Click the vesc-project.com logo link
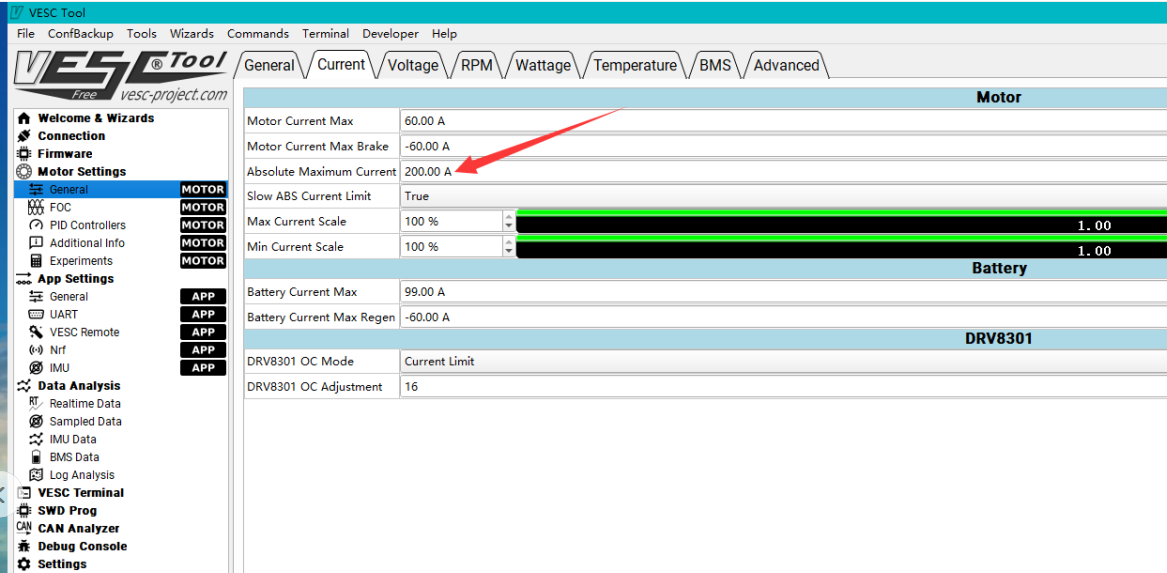This screenshot has width=1167, height=573. (173, 95)
